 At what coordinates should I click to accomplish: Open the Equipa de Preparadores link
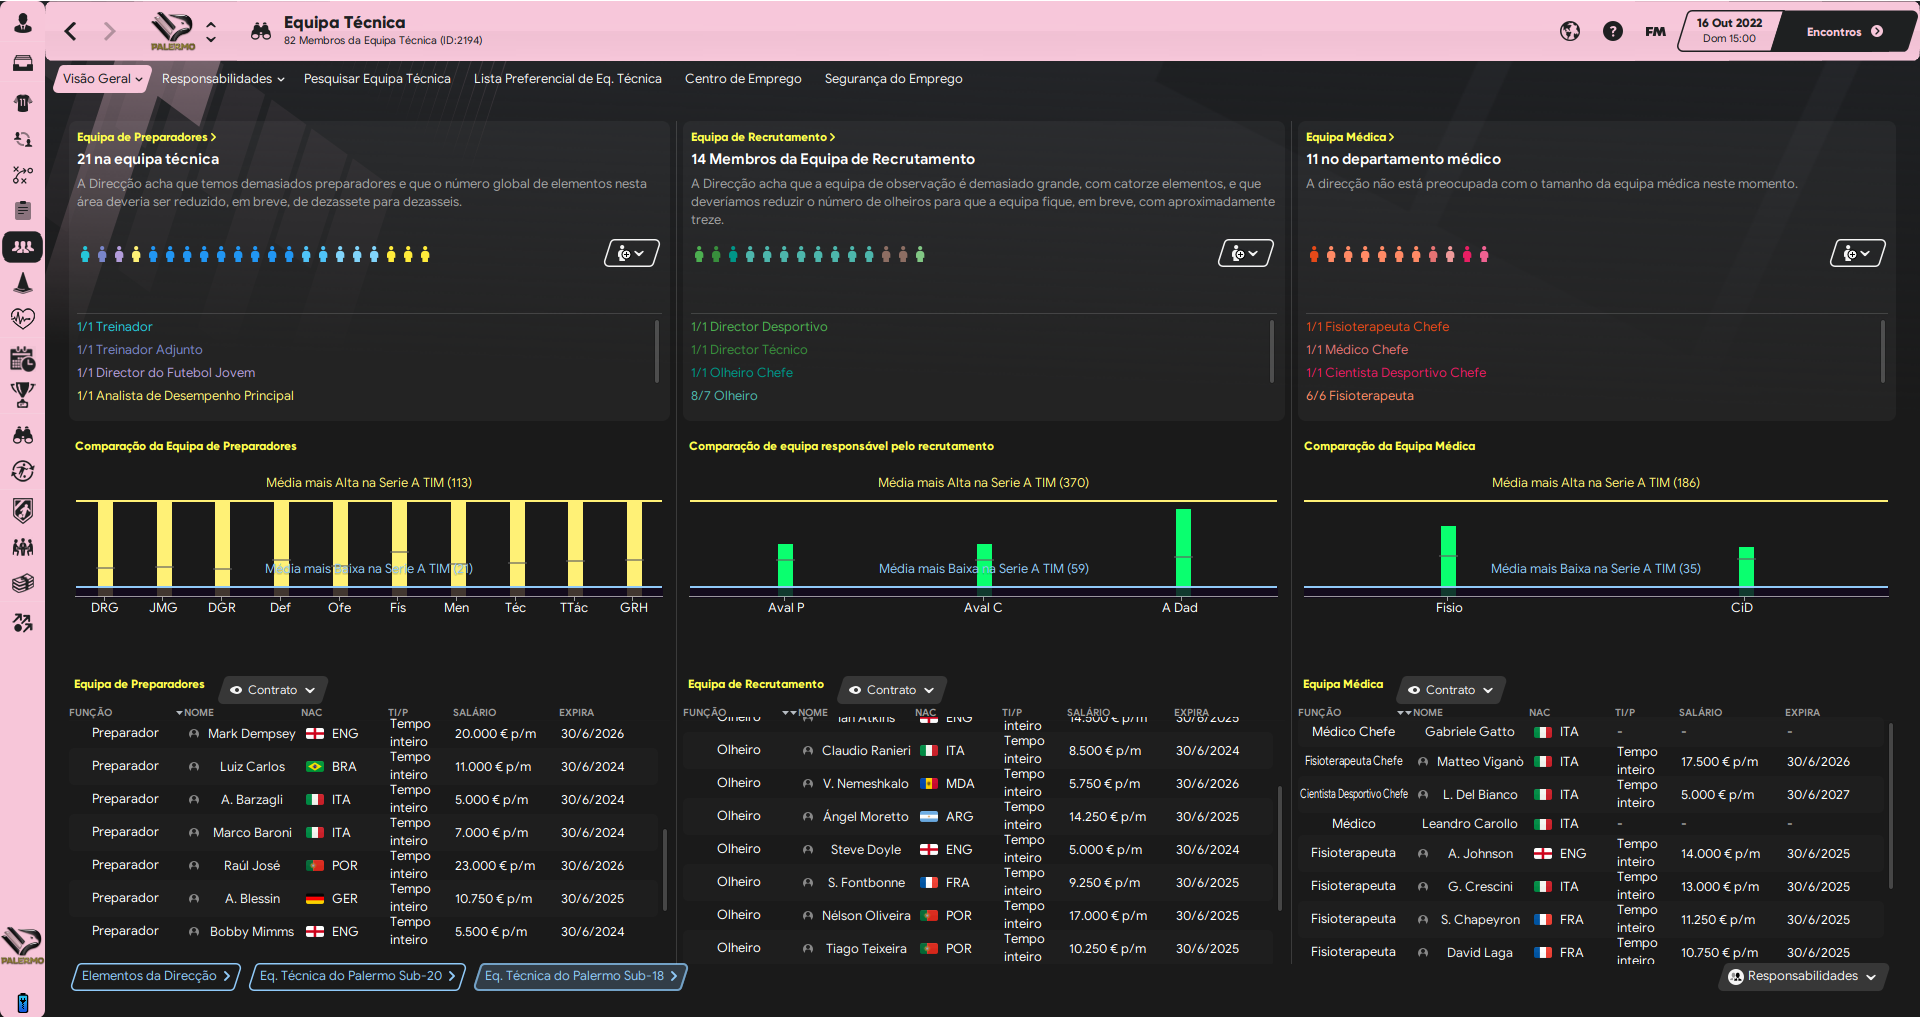[x=147, y=137]
